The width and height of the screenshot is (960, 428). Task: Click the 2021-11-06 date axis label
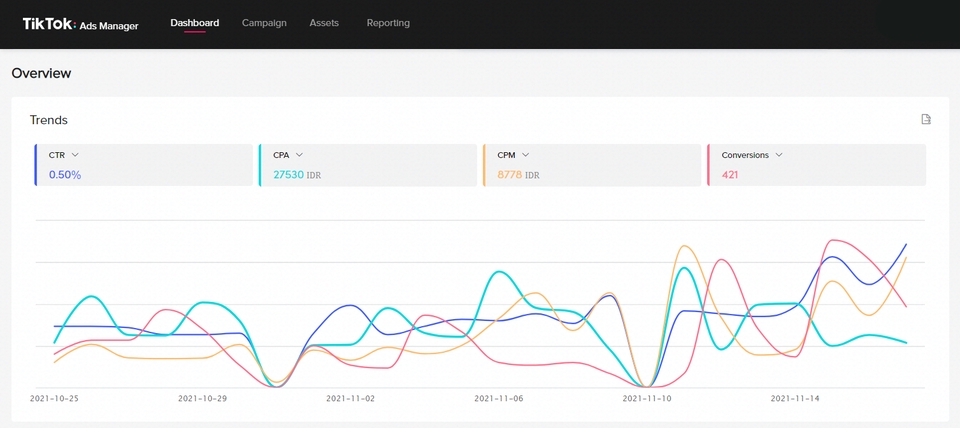[498, 399]
